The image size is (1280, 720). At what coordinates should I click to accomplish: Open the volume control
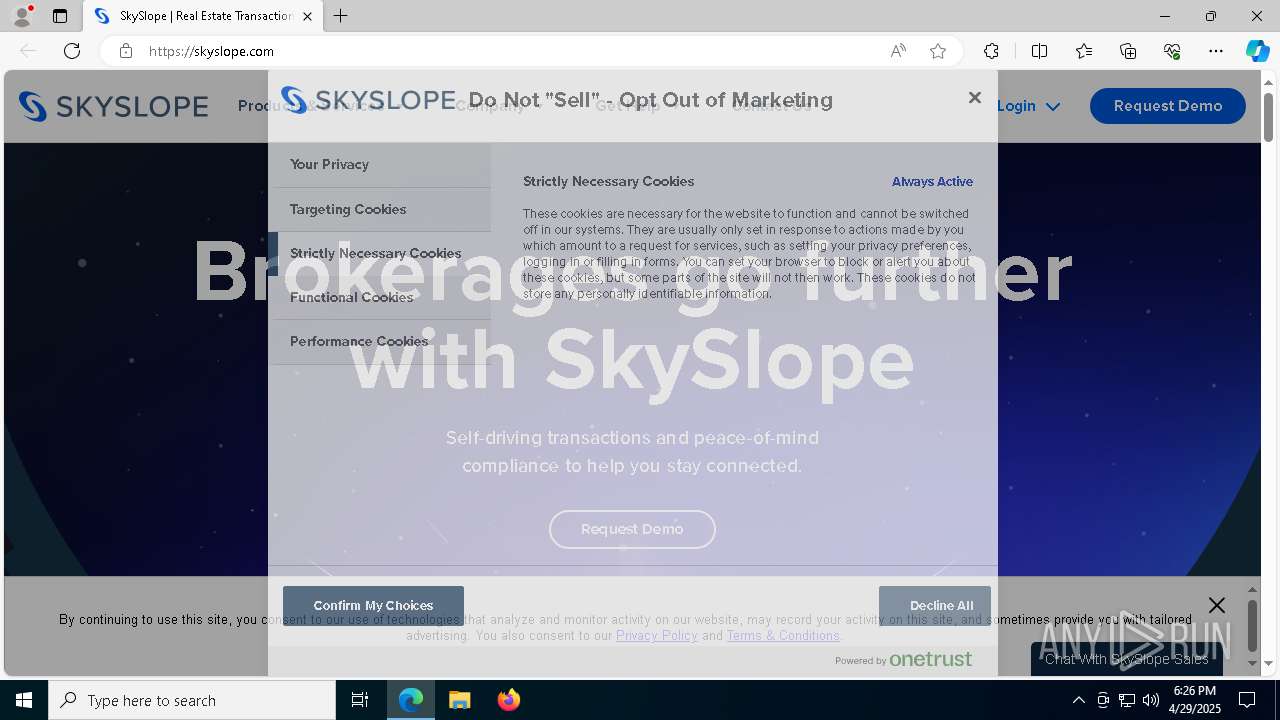(1151, 700)
